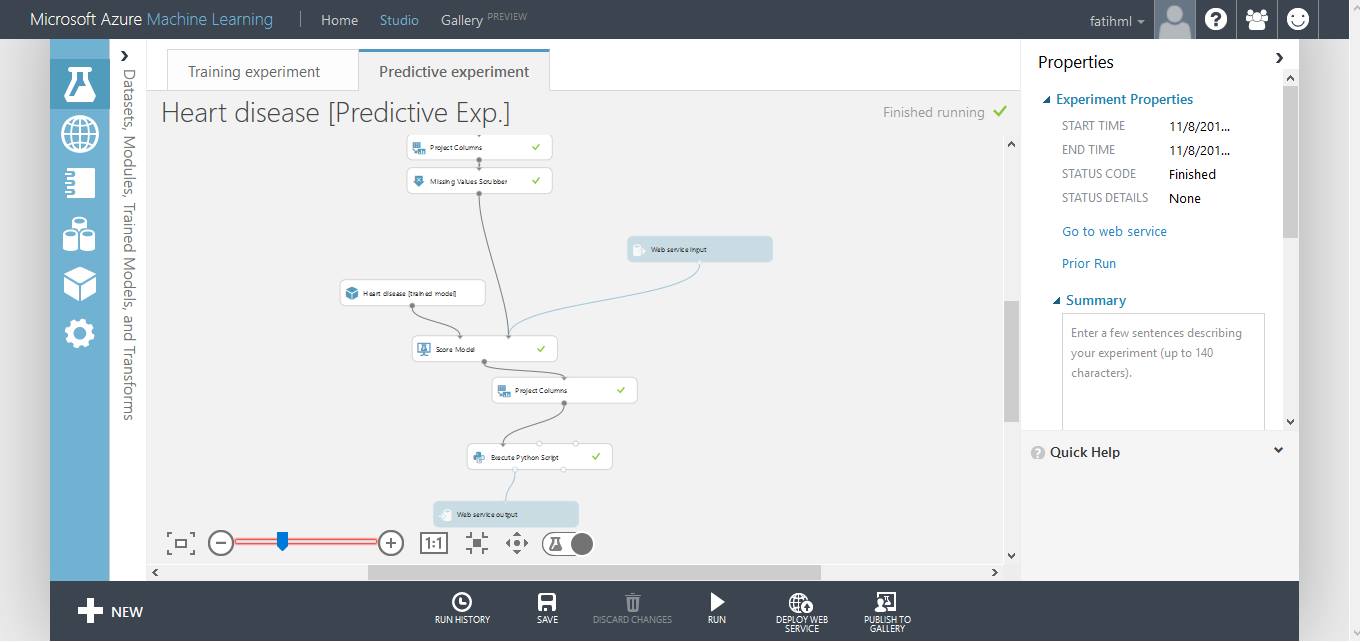Expand the Datasets, Modules panel chevron
This screenshot has width=1366, height=642.
click(125, 56)
